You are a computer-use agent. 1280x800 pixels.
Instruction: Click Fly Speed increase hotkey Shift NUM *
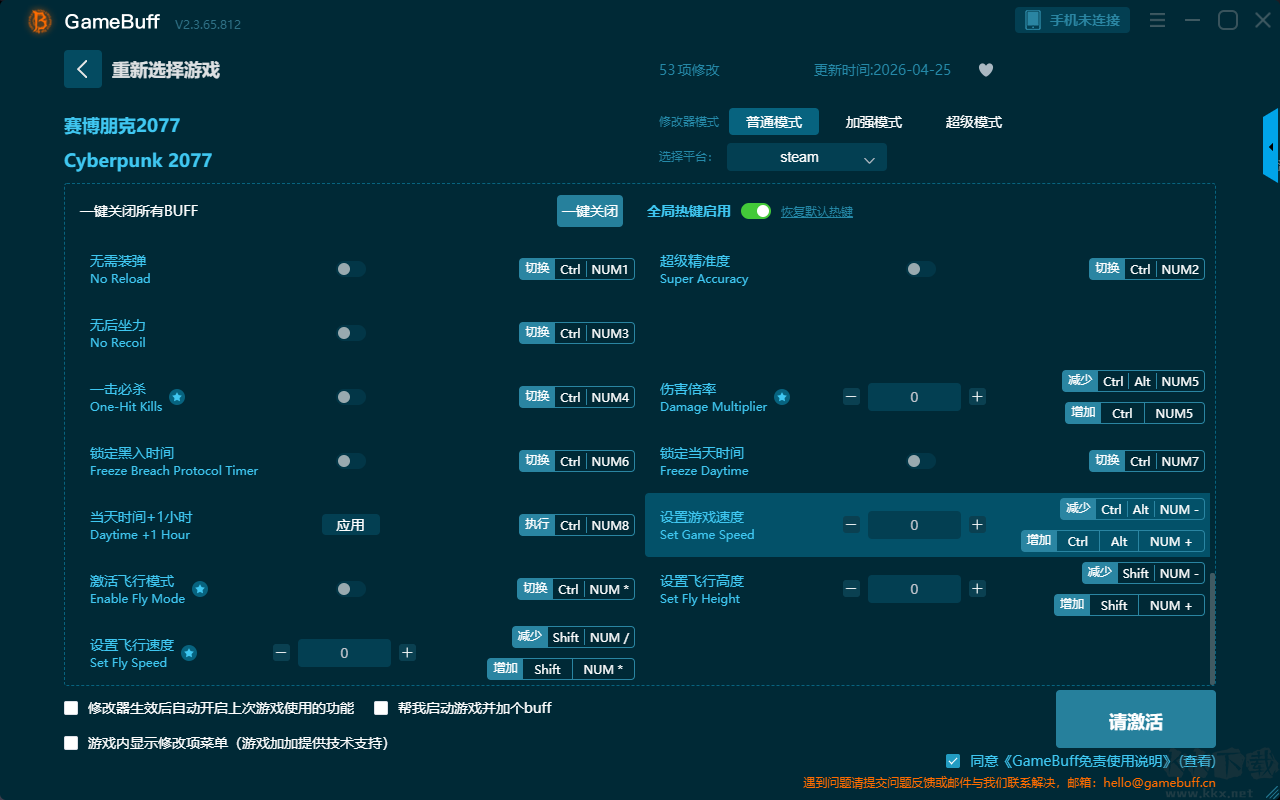coord(561,669)
